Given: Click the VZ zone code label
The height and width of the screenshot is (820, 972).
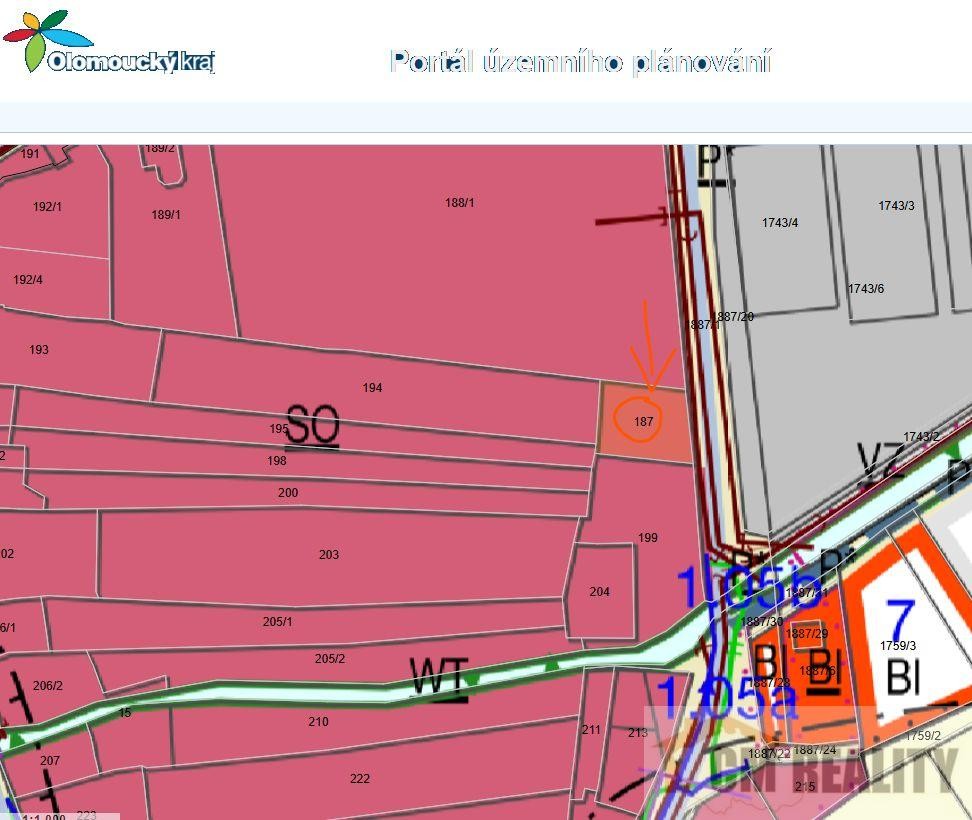Looking at the screenshot, I should pyautogui.click(x=880, y=464).
